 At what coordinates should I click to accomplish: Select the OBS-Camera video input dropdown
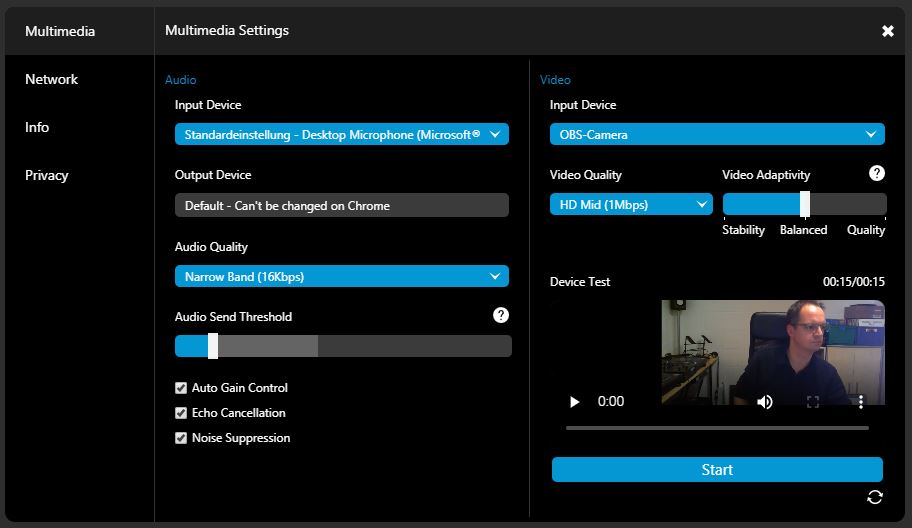point(716,134)
